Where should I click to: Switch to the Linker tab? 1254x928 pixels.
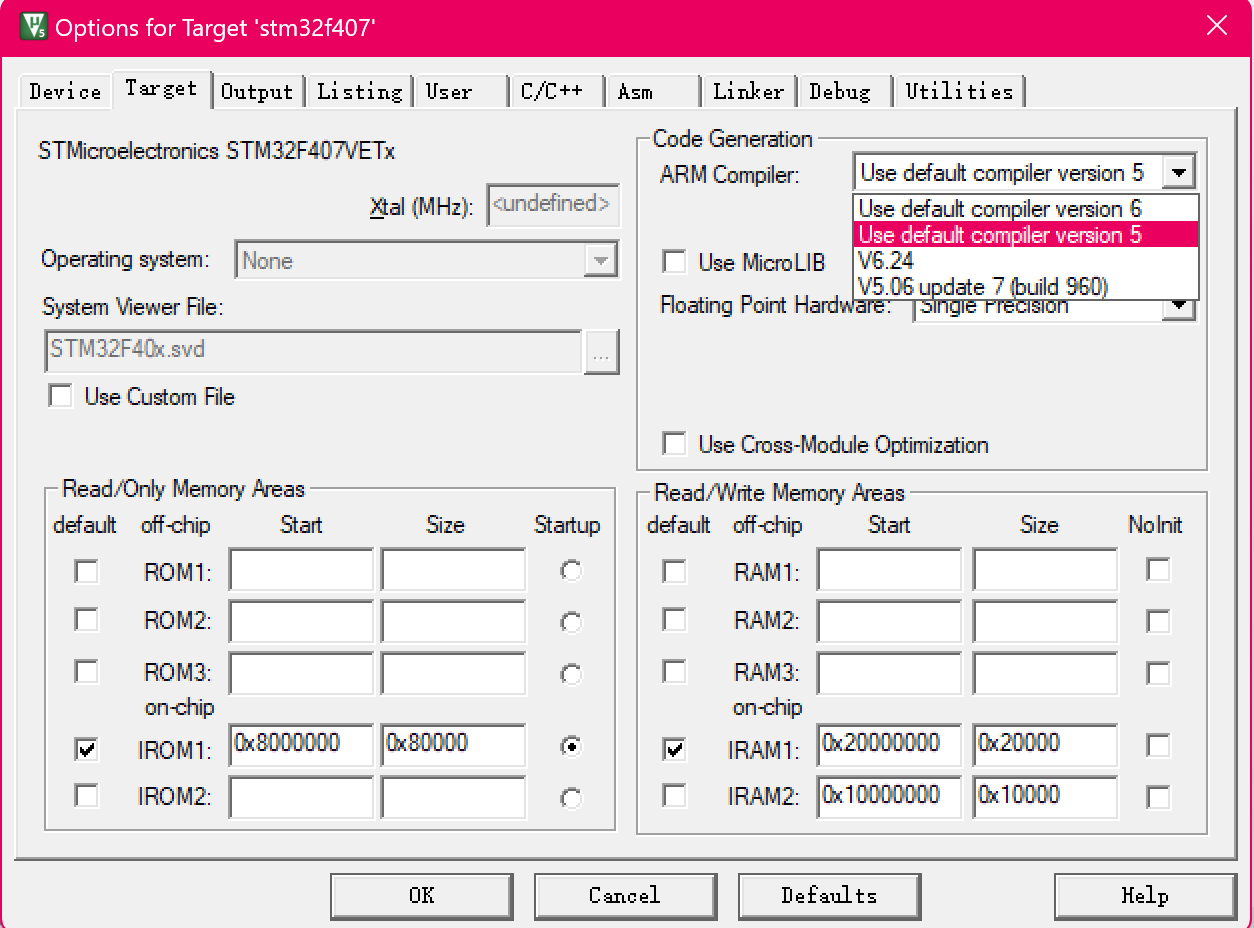[748, 91]
